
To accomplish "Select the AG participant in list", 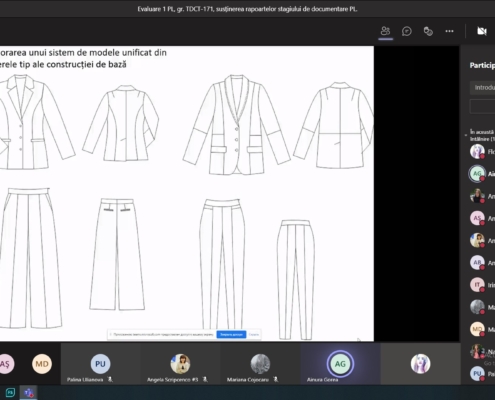I will point(482,174).
